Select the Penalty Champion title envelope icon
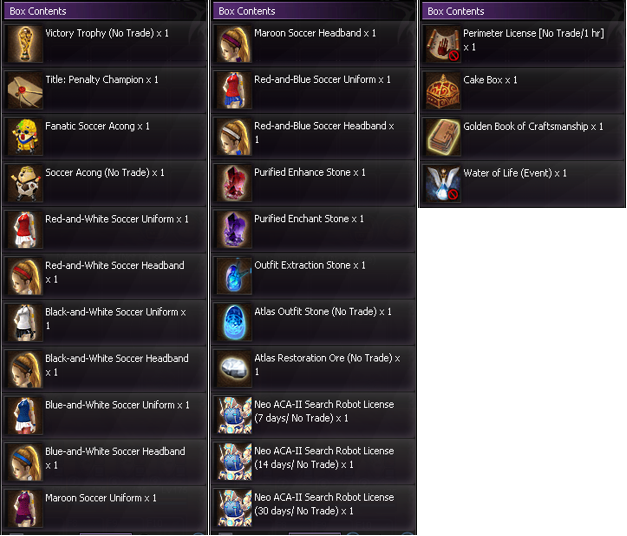The width and height of the screenshot is (627, 536). pyautogui.click(x=25, y=90)
